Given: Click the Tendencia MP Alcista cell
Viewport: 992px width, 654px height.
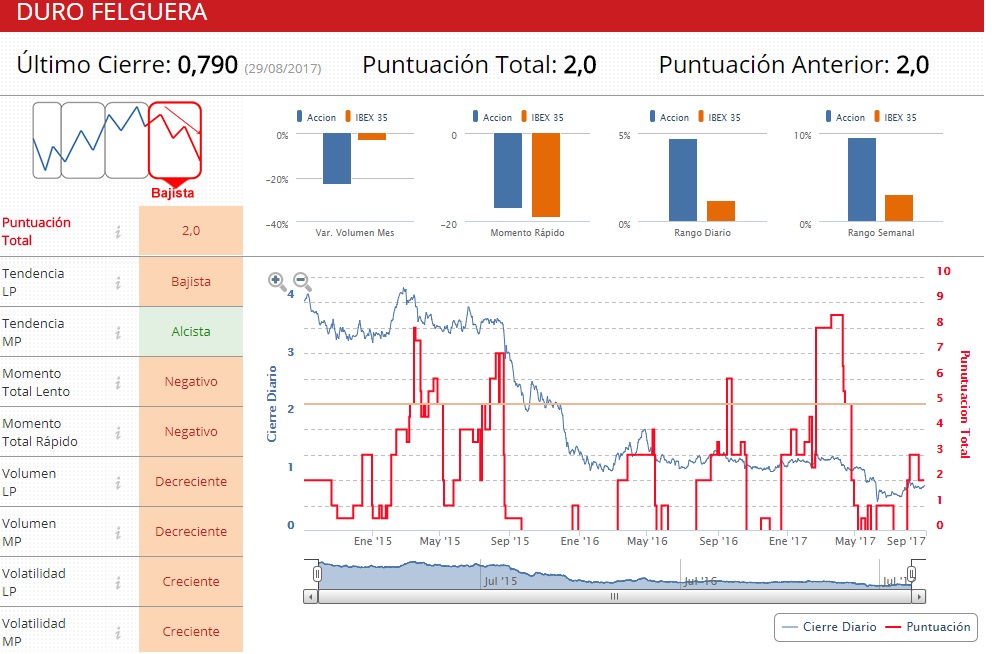Looking at the screenshot, I should [x=191, y=331].
